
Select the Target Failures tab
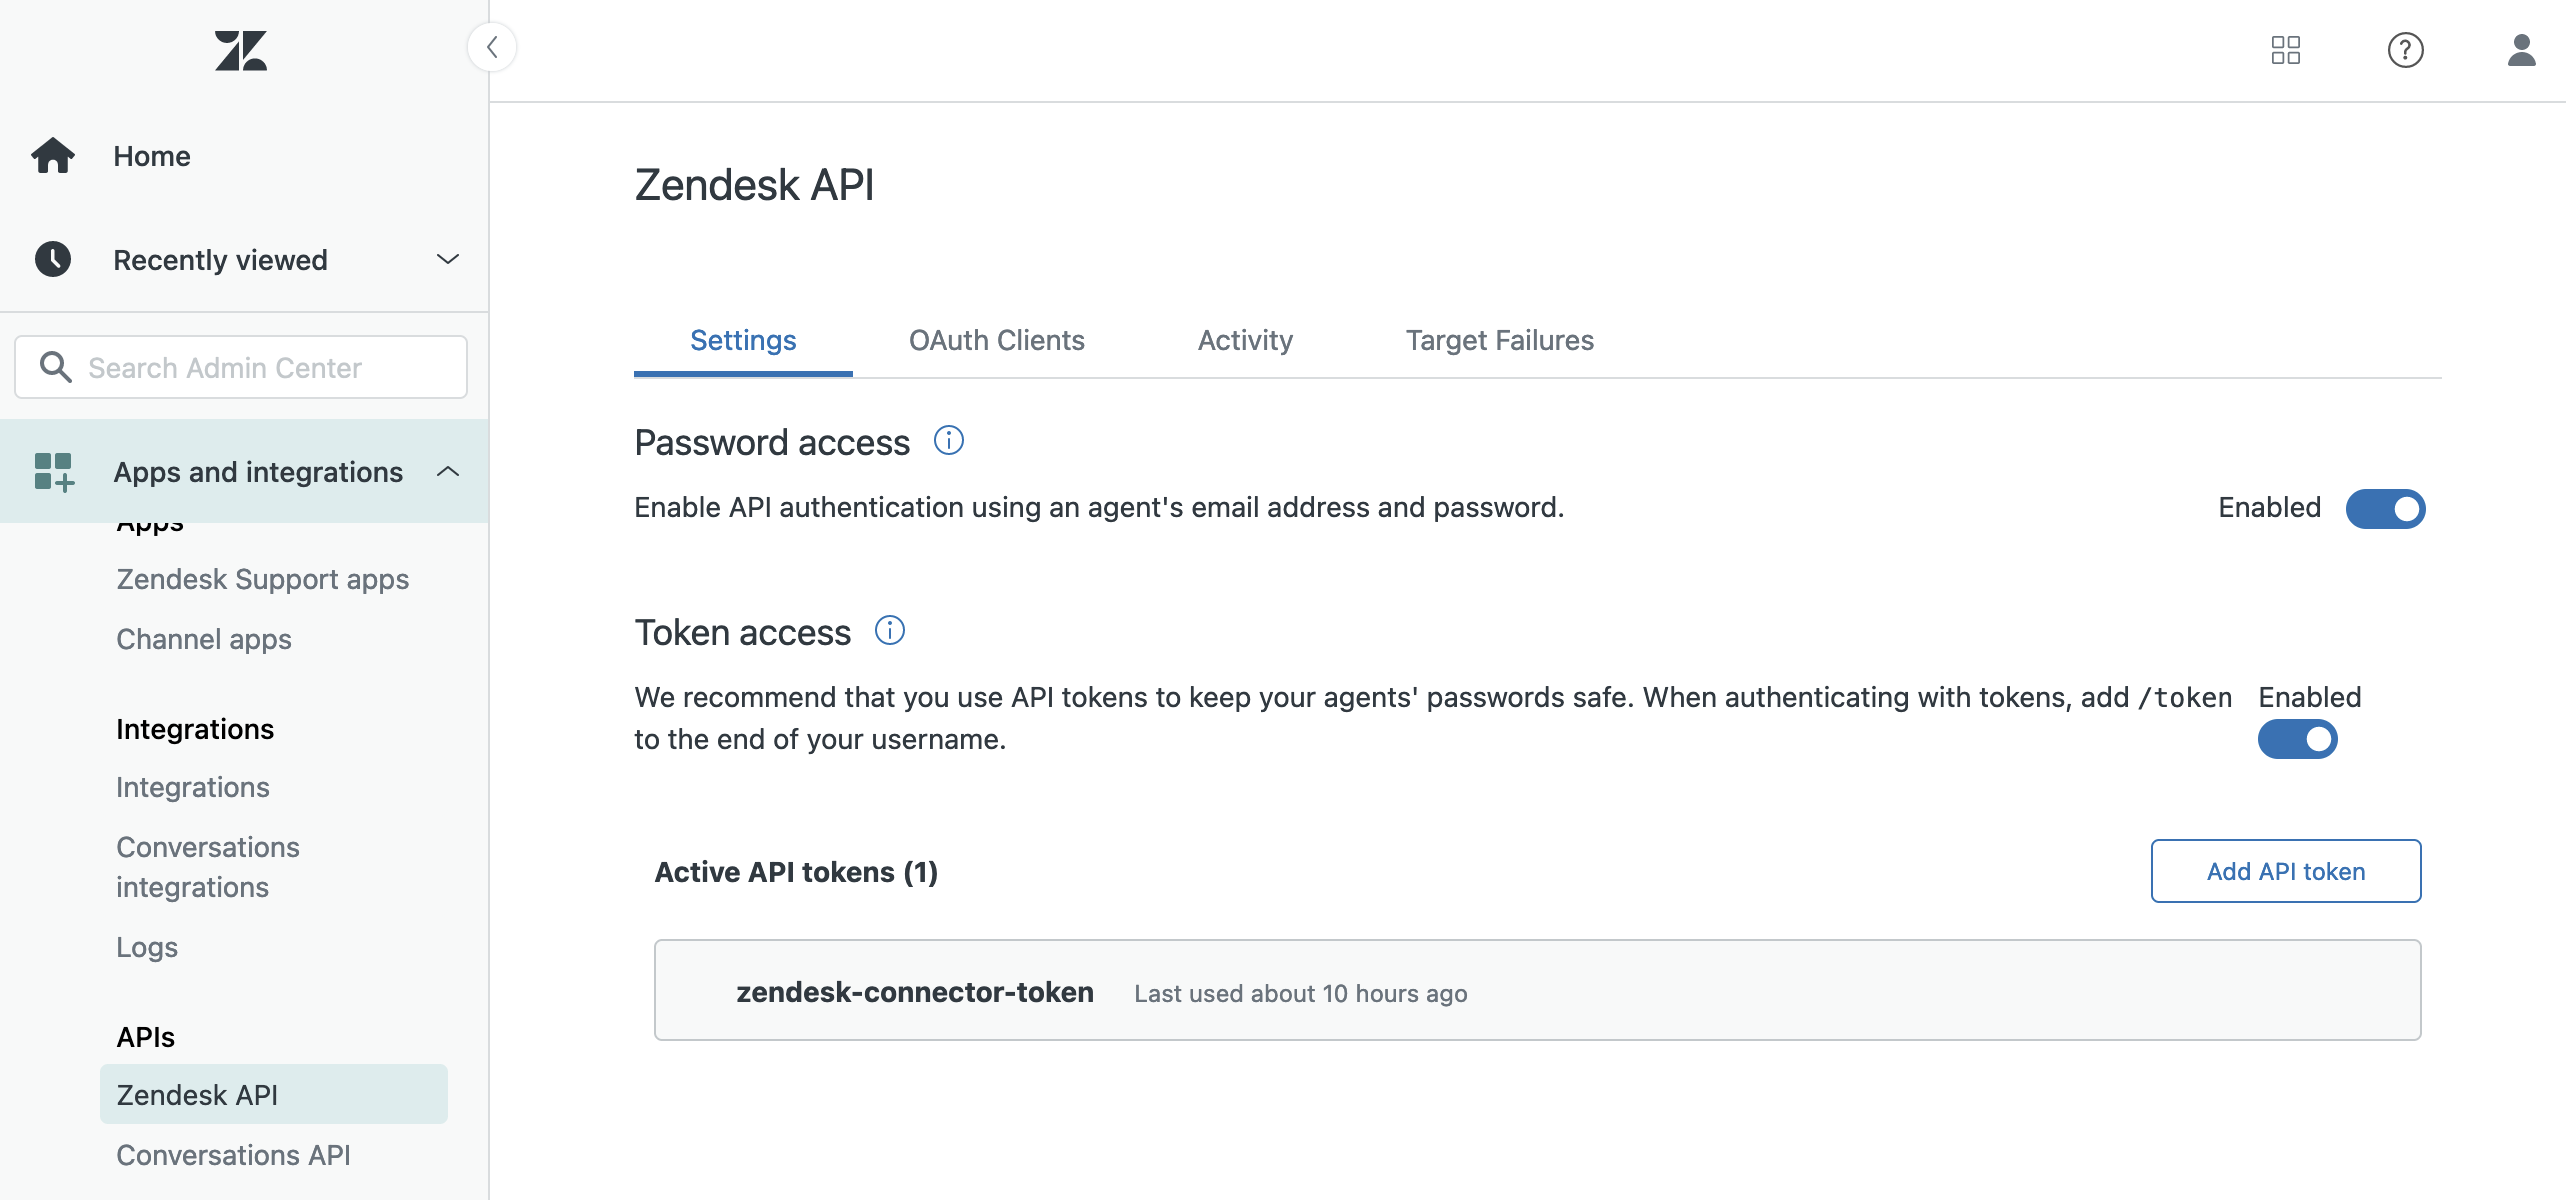click(1501, 339)
